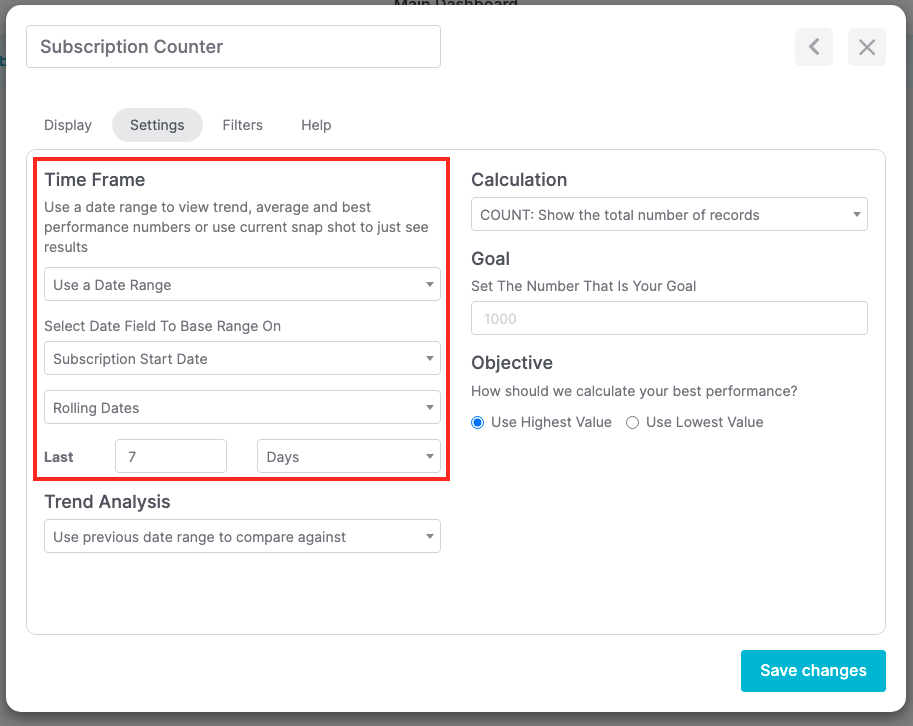The image size is (913, 726).
Task: Expand the chevron on the Calculation dropdown
Action: point(856,214)
